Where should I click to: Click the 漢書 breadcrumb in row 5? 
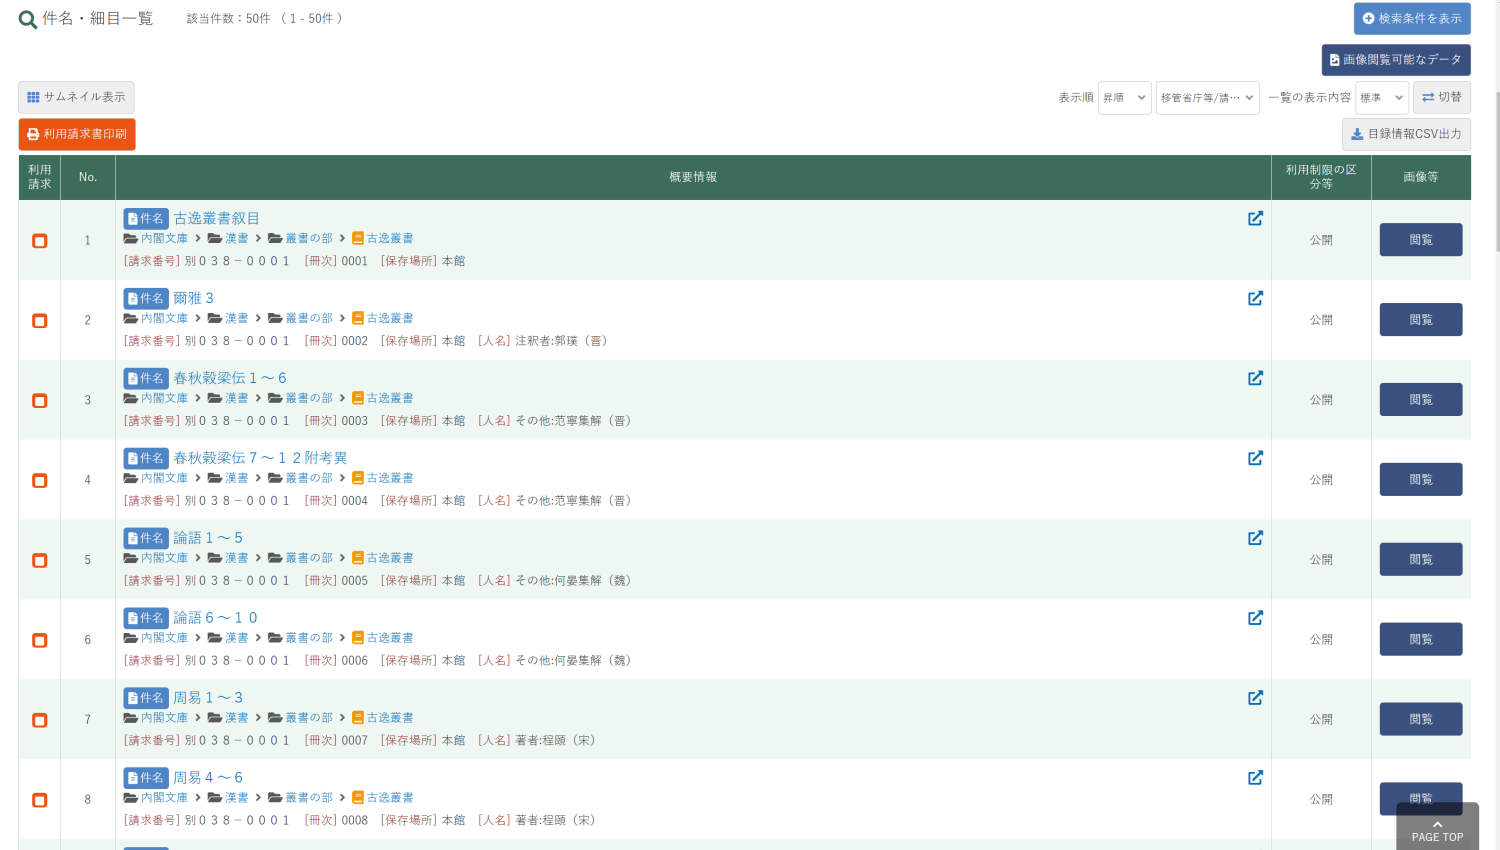click(x=236, y=558)
